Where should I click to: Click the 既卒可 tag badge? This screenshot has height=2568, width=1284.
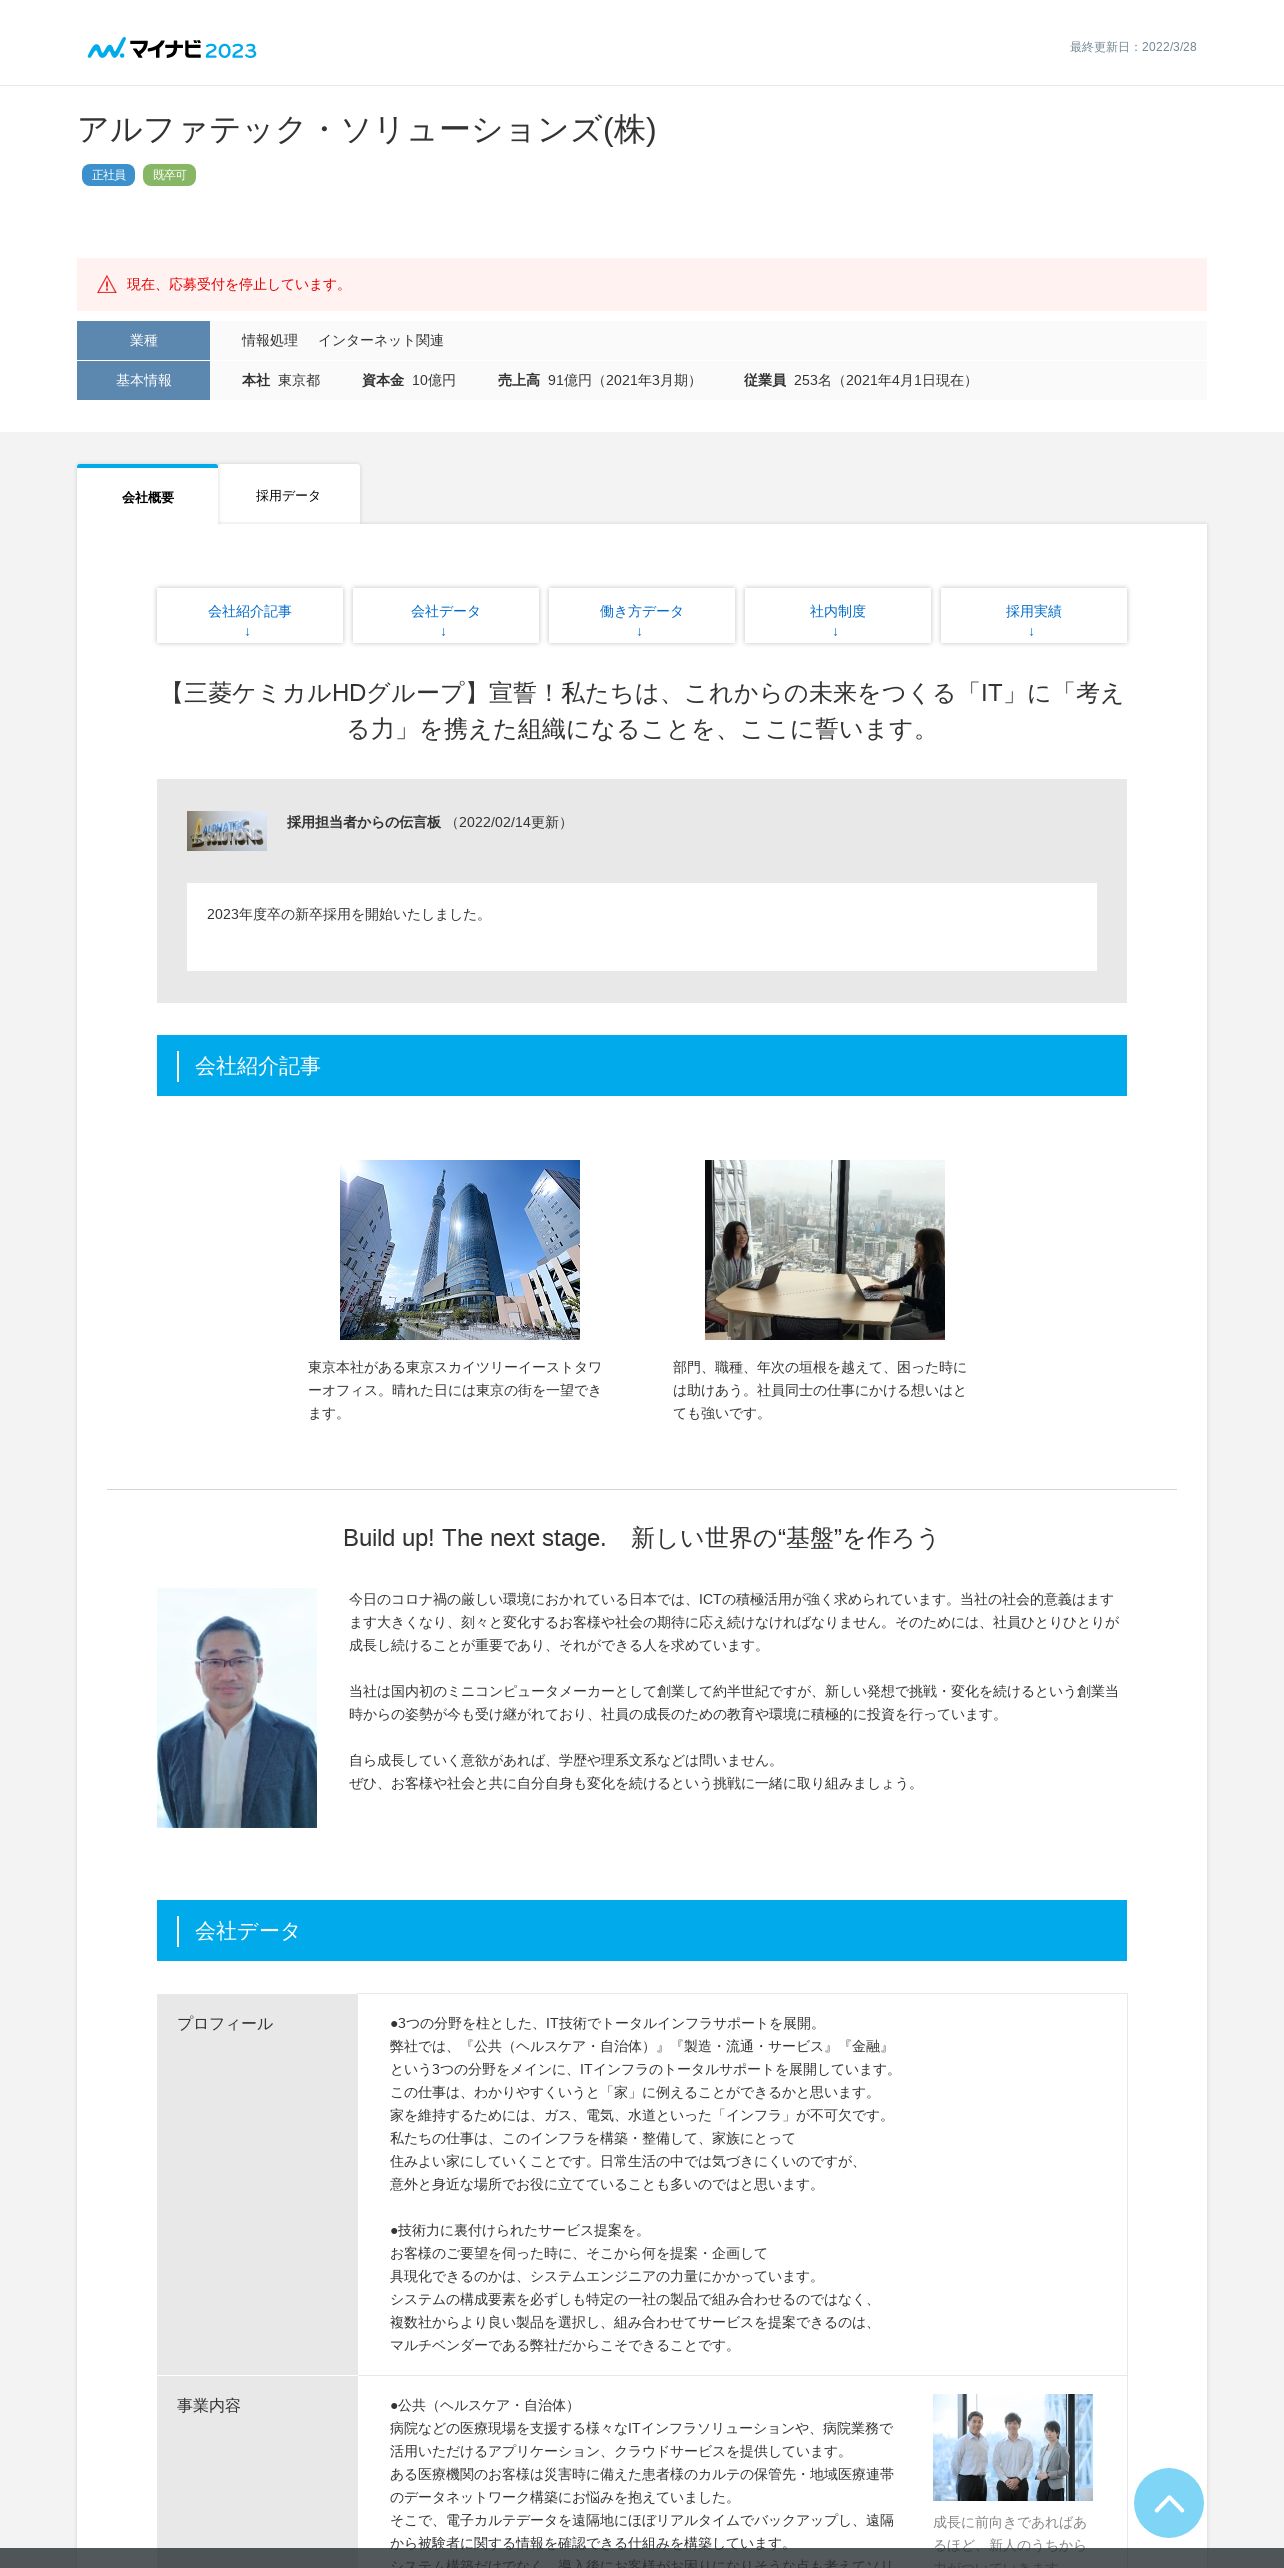click(169, 175)
